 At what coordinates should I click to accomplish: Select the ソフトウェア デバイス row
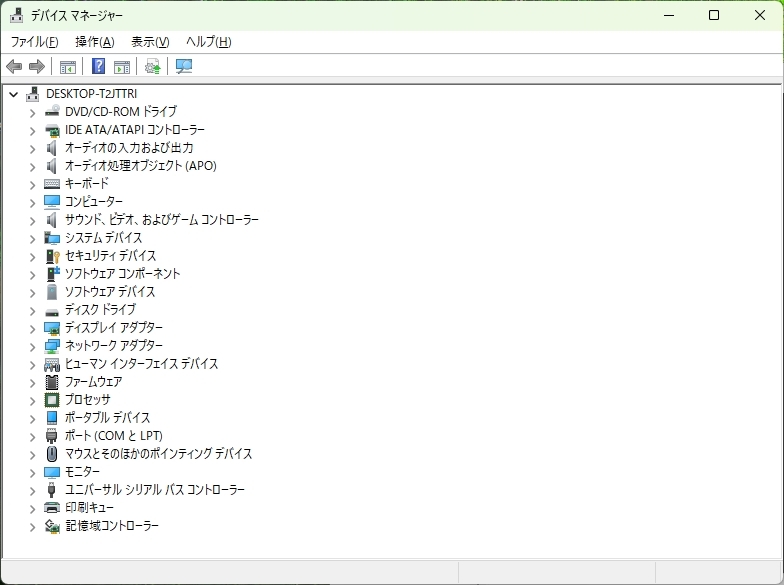(110, 292)
